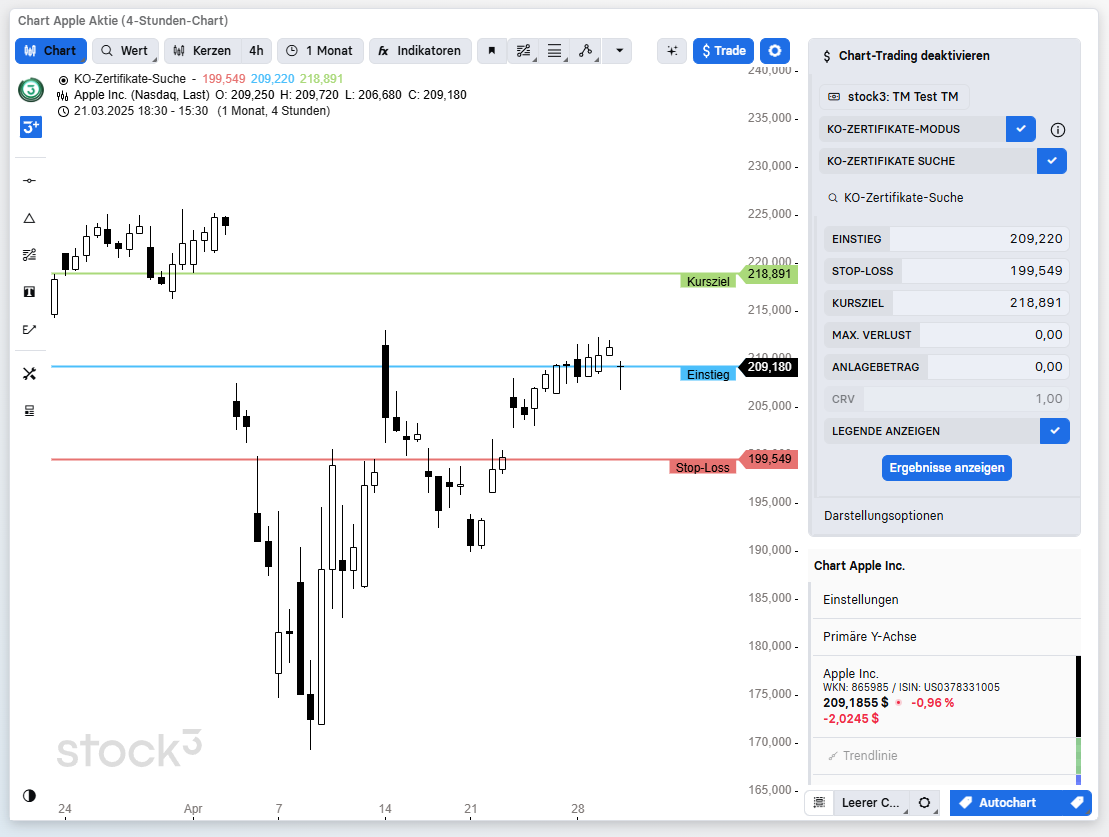Open the Leerer C... template dropdown

tap(871, 803)
